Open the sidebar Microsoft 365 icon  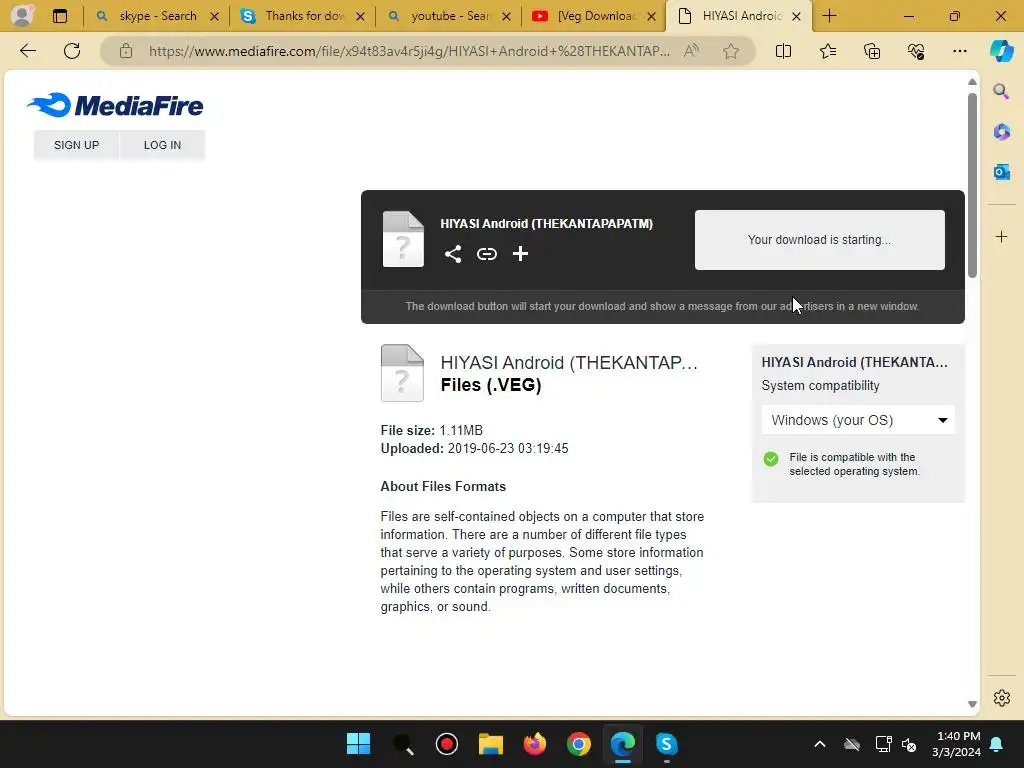click(1001, 131)
